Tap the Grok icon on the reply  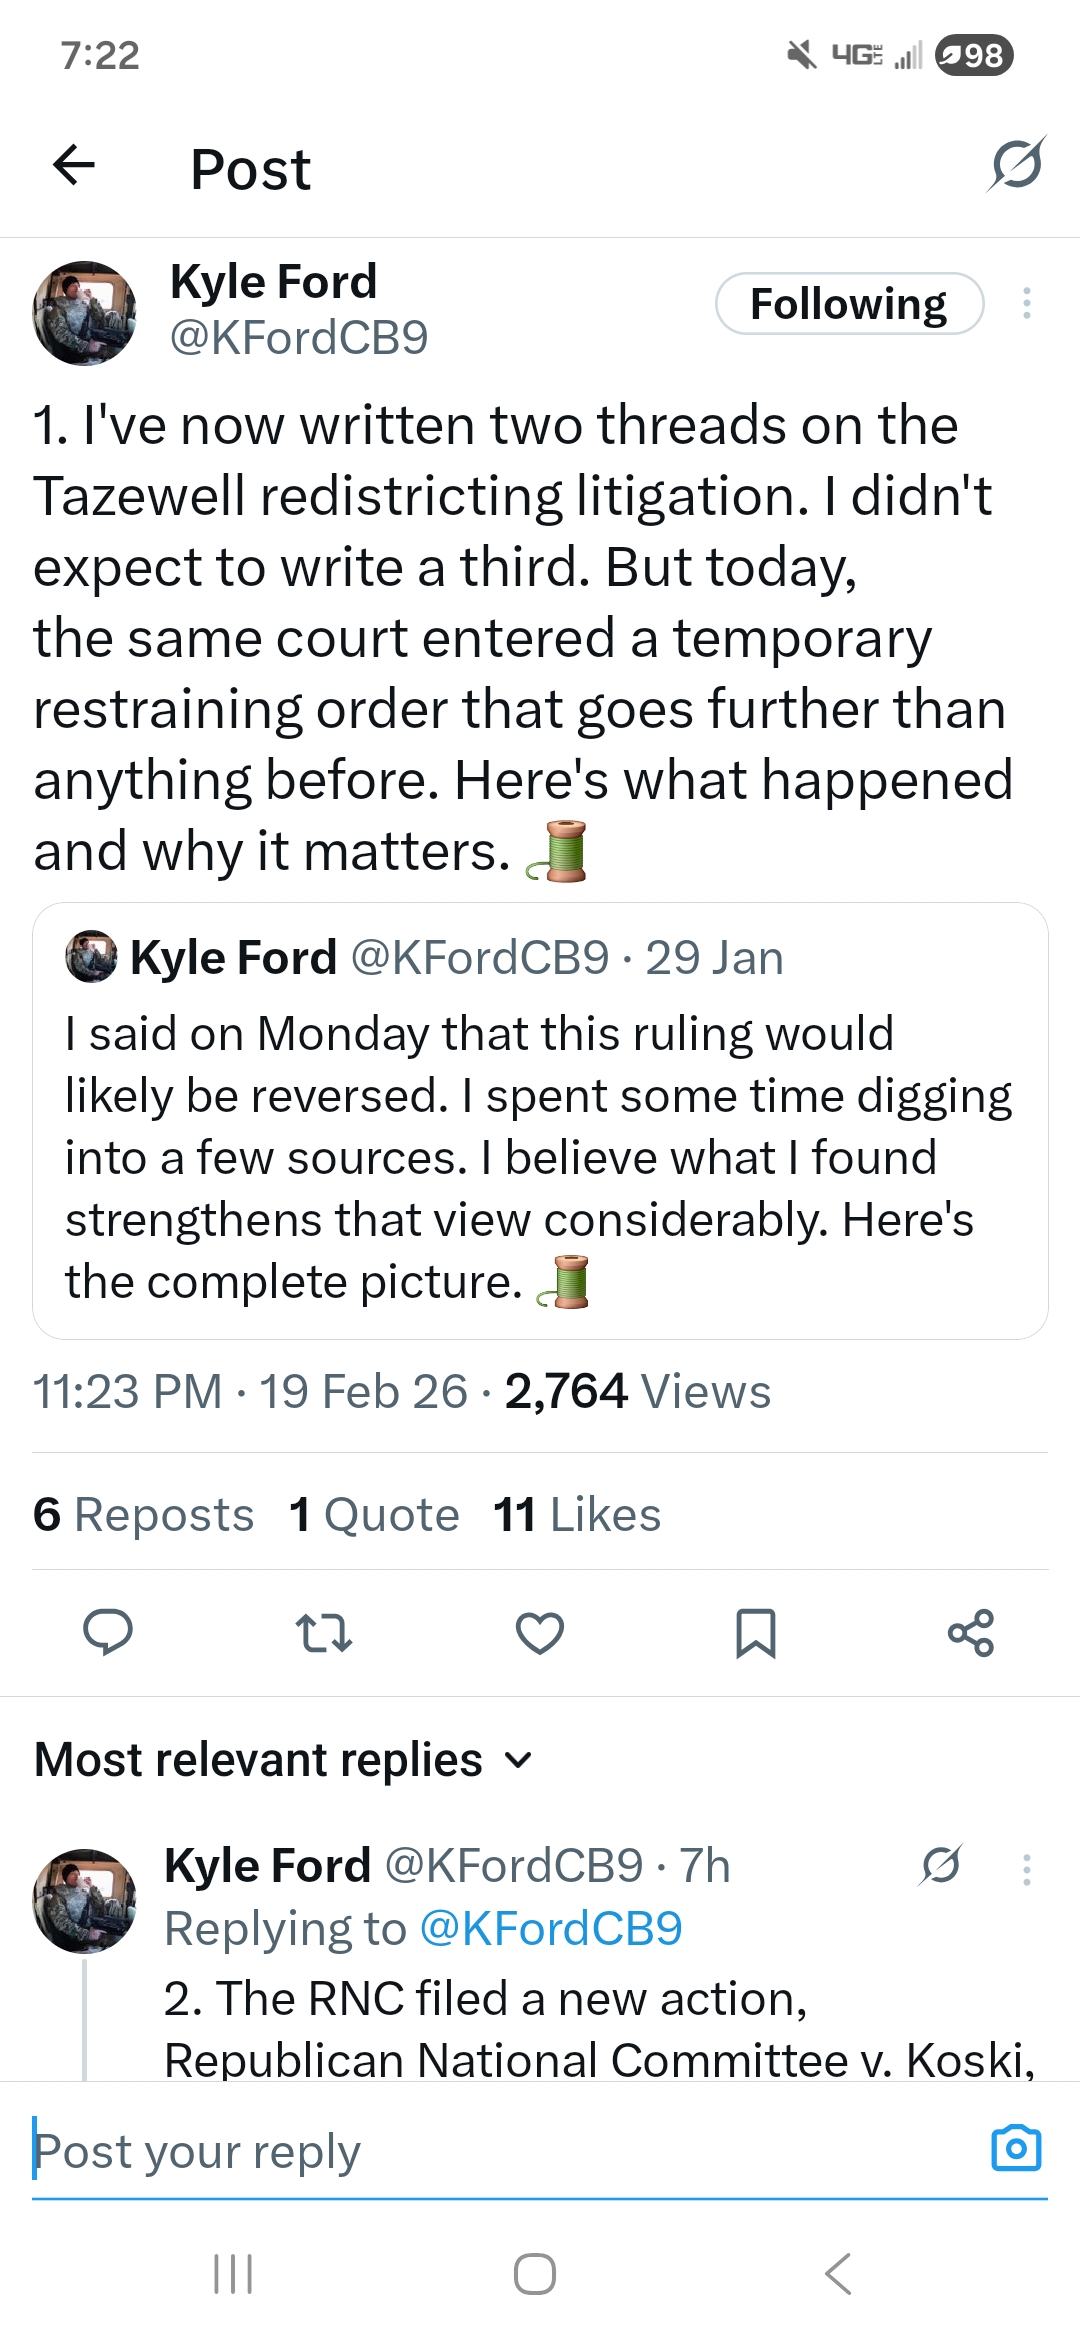click(x=941, y=1866)
